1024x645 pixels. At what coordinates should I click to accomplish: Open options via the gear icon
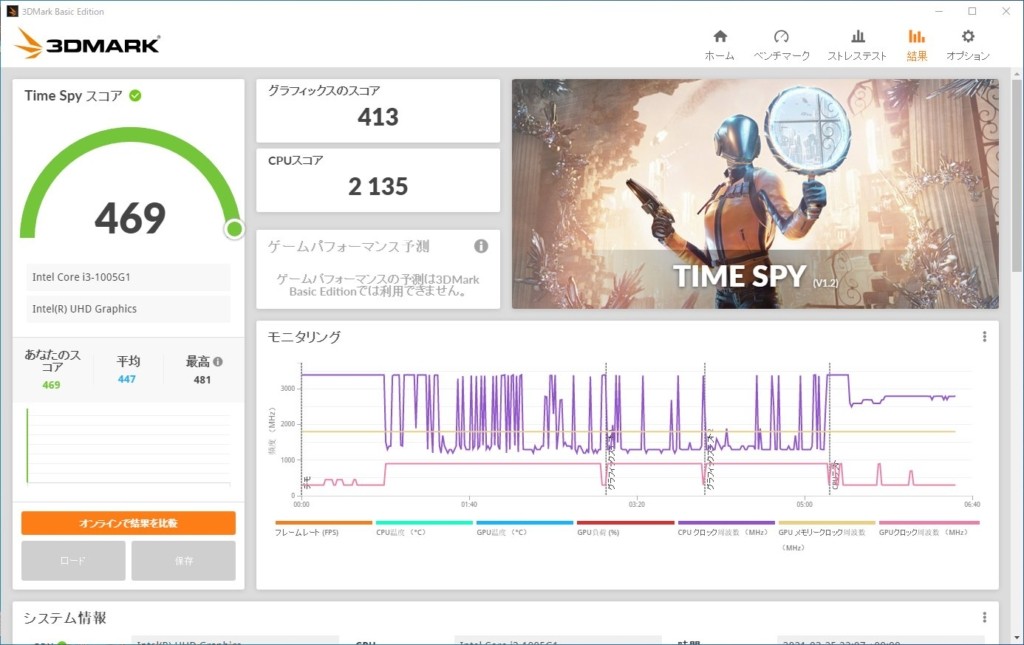pos(968,36)
